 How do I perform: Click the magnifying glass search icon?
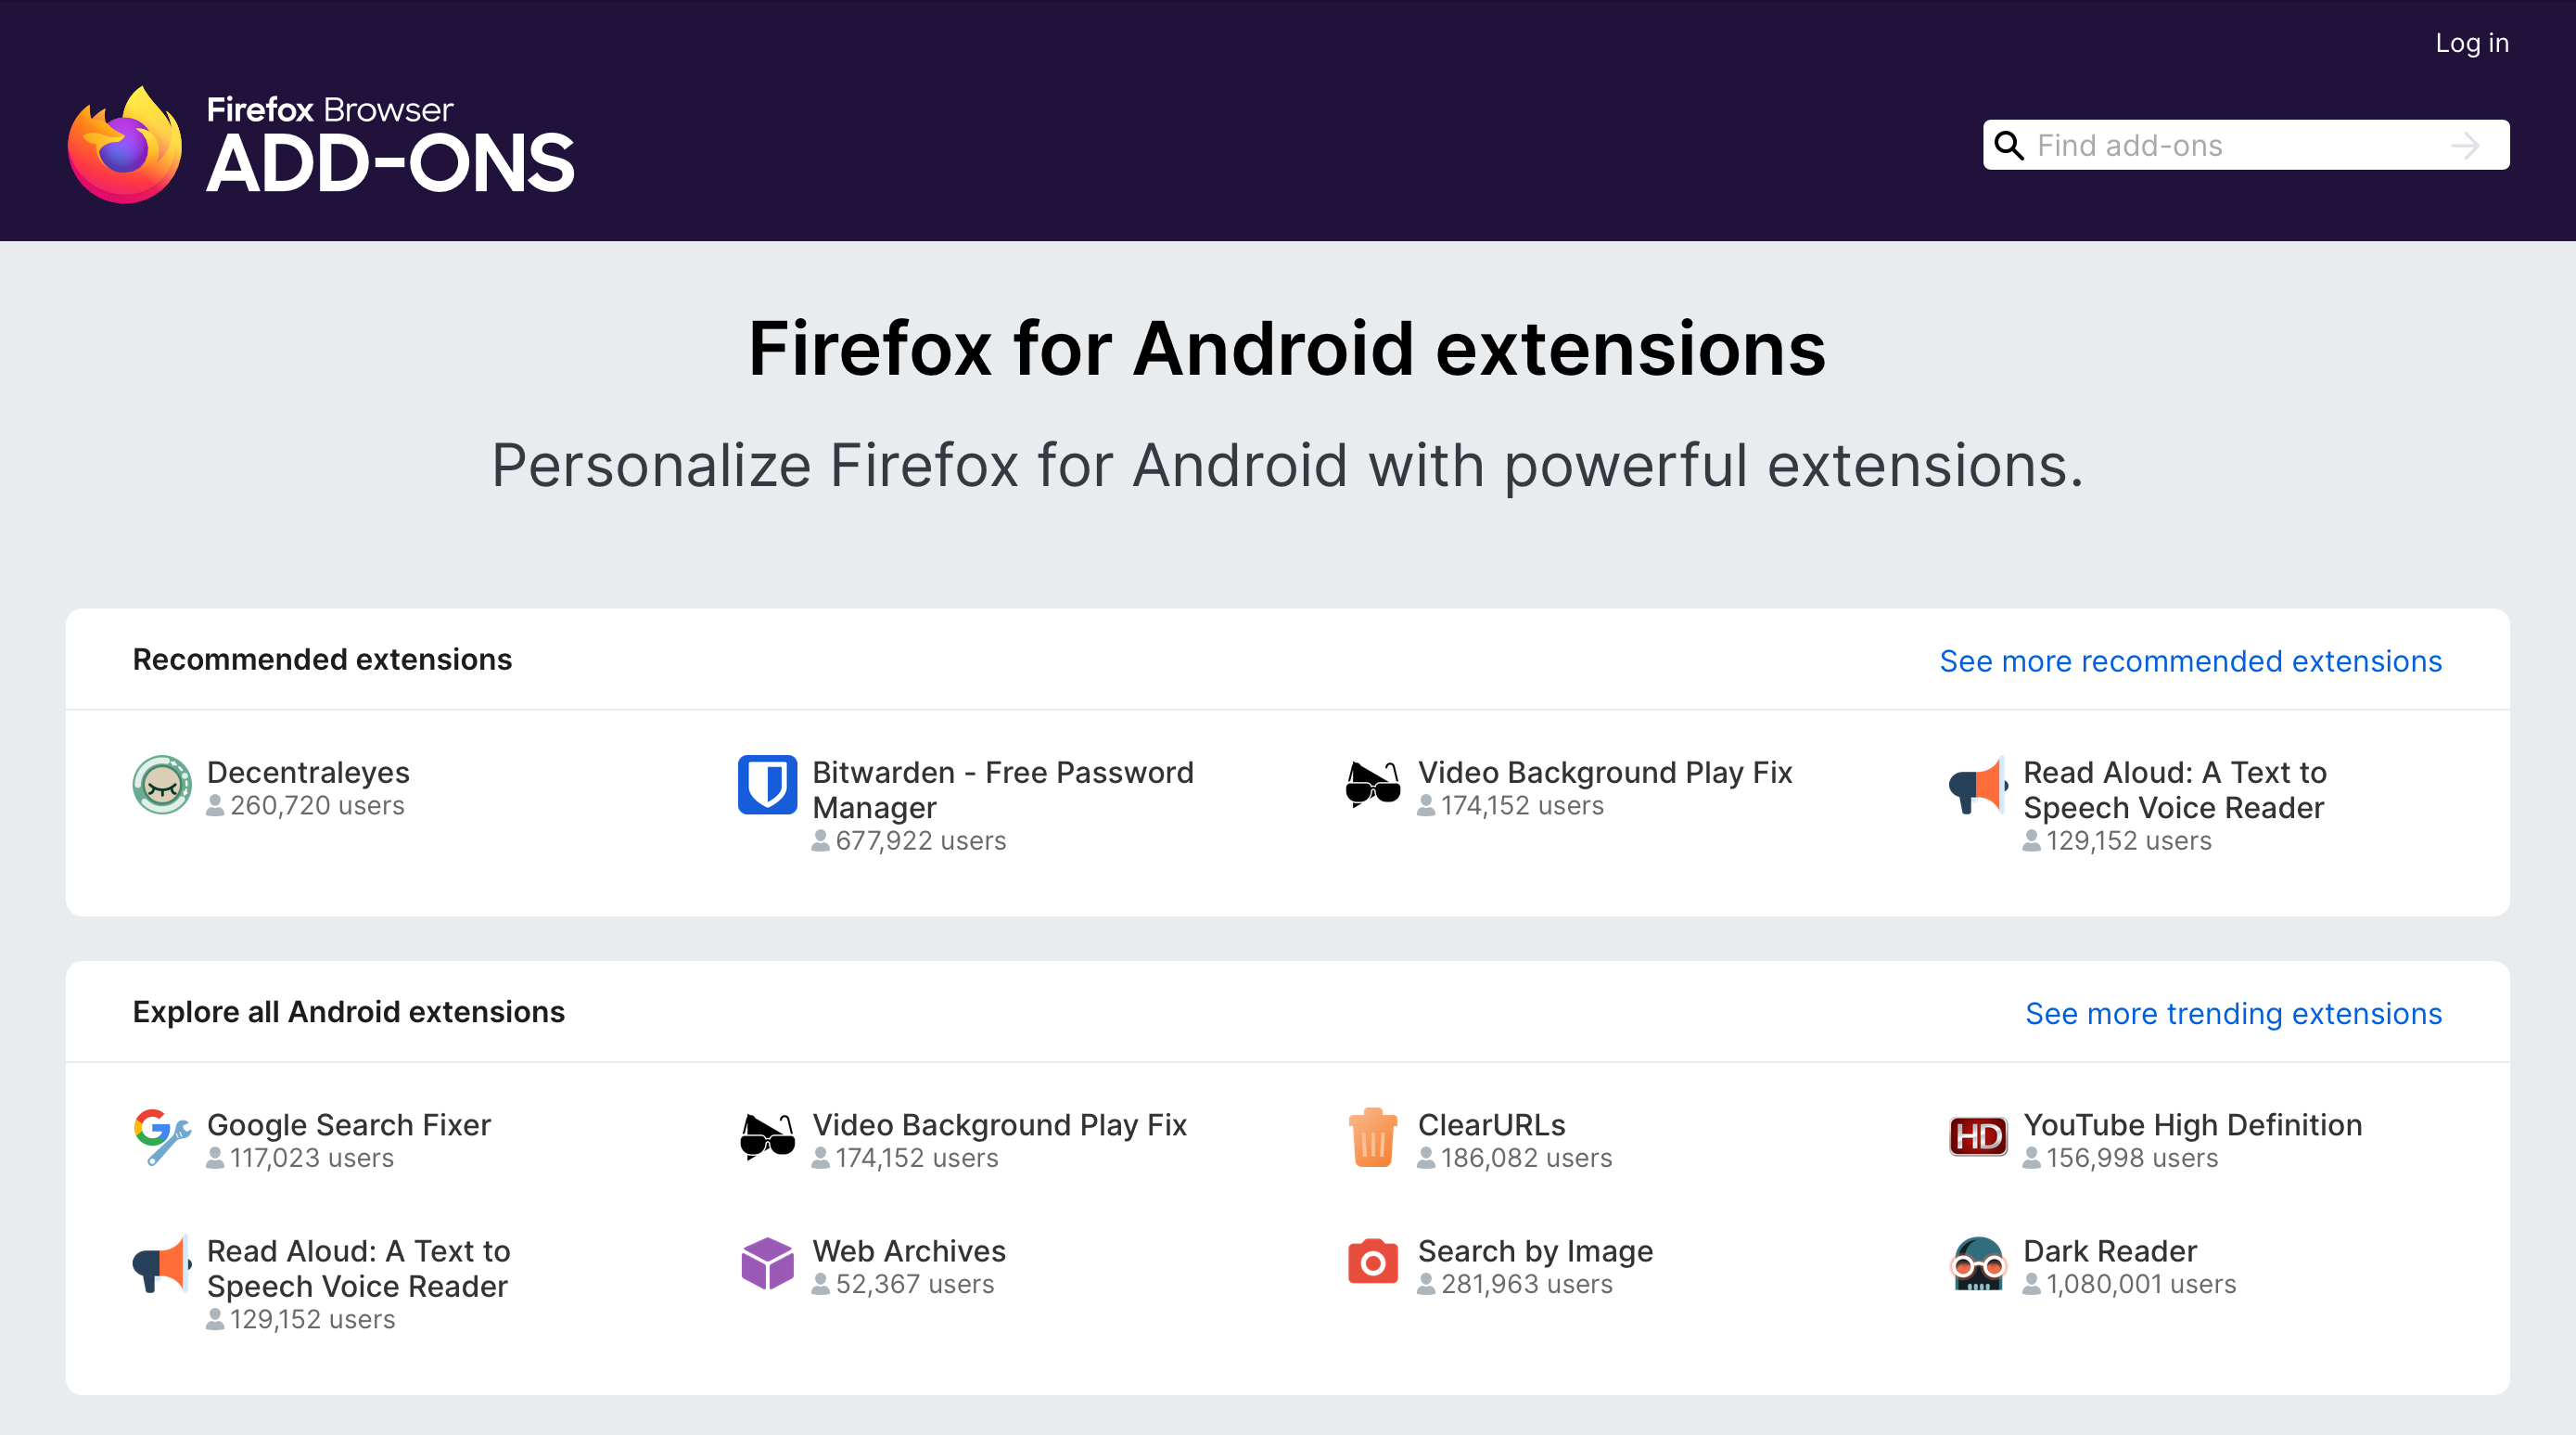pyautogui.click(x=2009, y=146)
